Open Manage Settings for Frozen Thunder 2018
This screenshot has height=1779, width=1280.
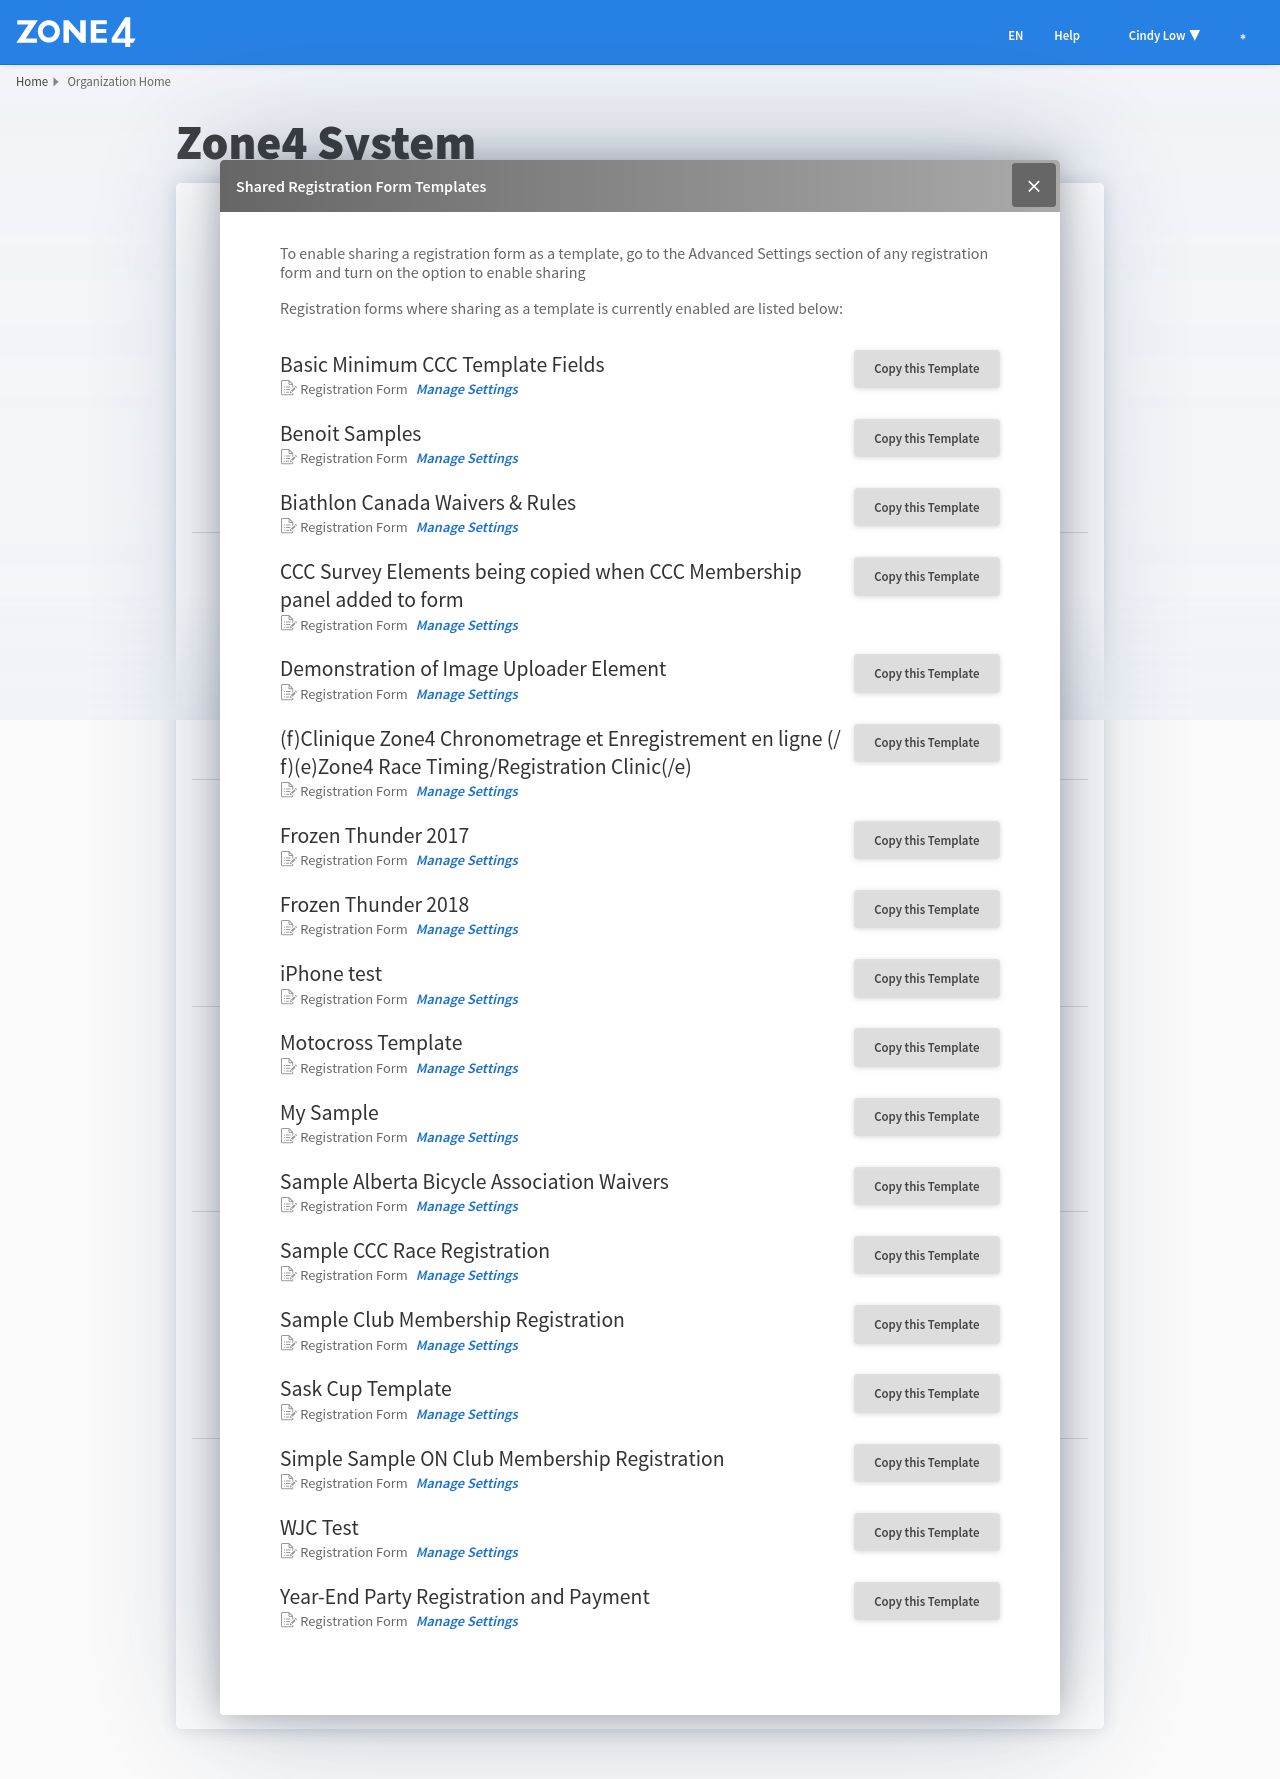(467, 930)
